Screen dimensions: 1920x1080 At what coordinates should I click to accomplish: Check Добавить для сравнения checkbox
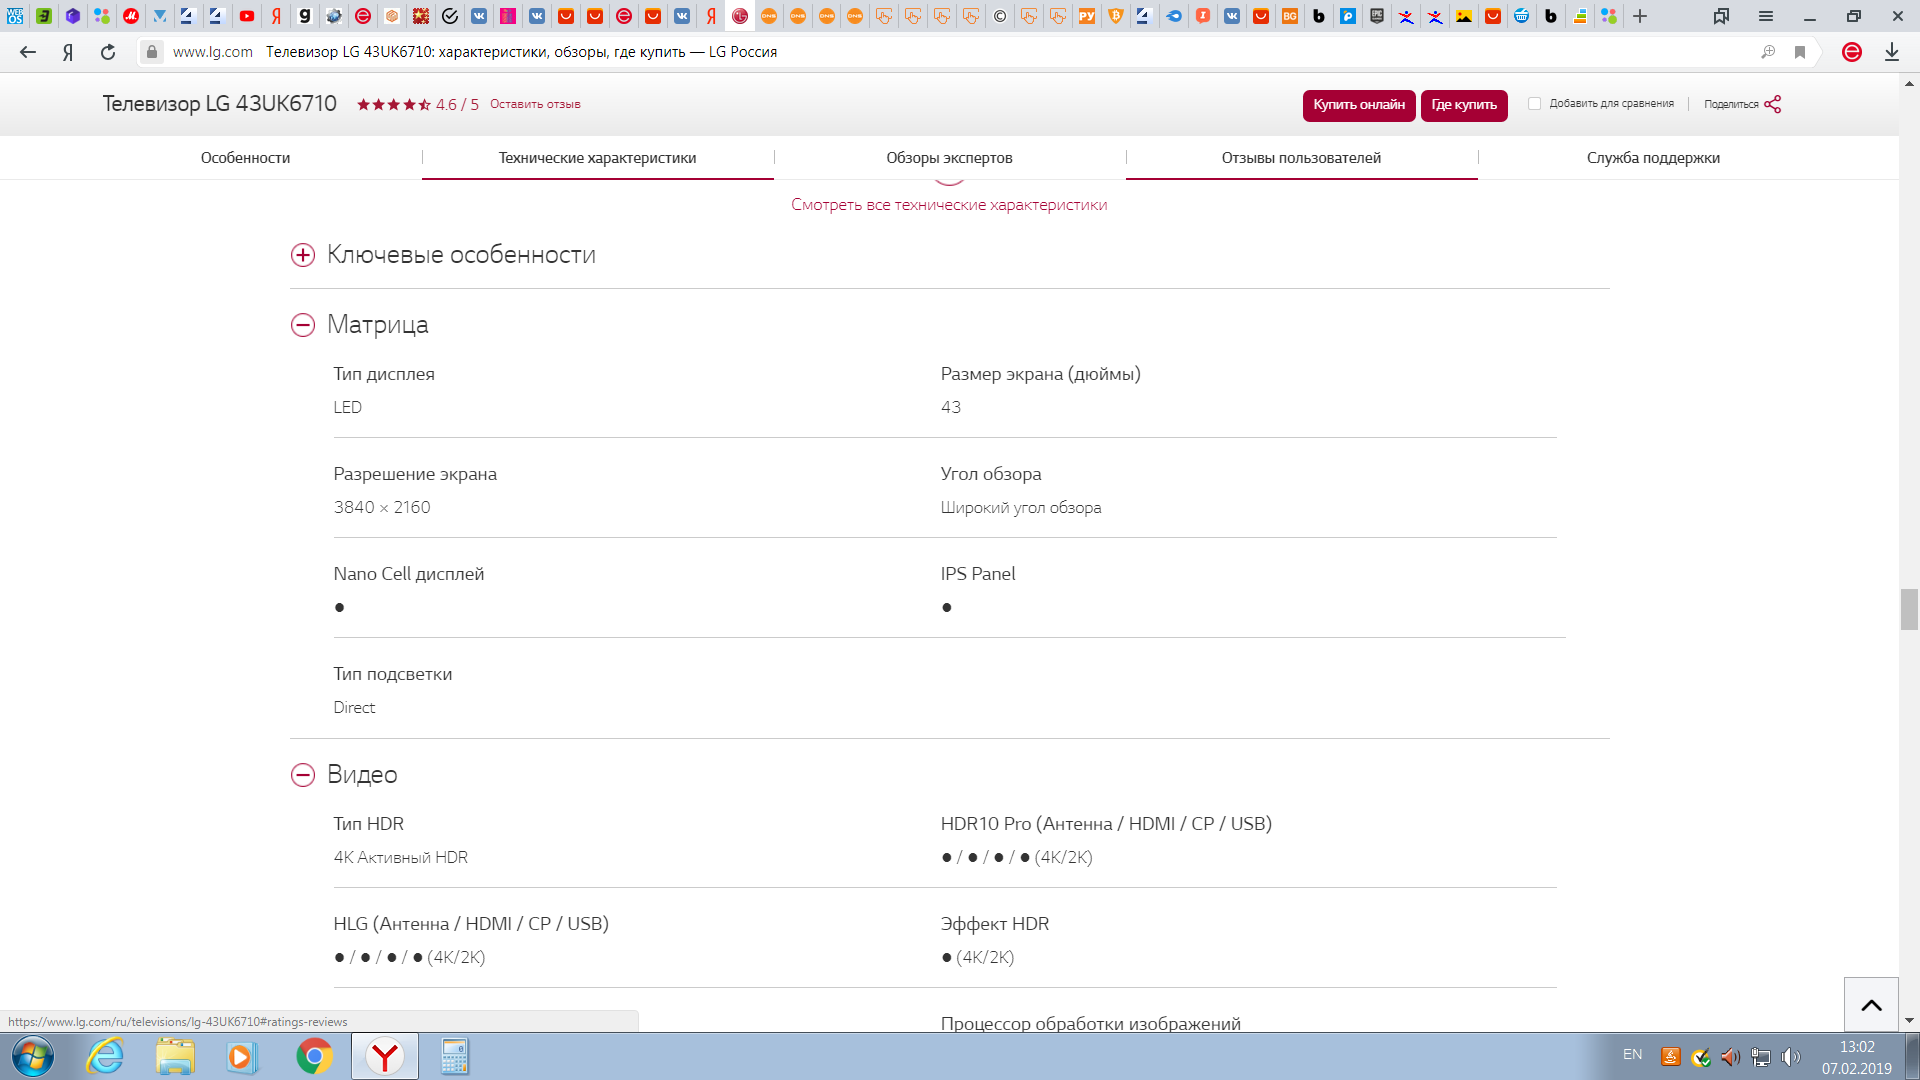tap(1534, 104)
